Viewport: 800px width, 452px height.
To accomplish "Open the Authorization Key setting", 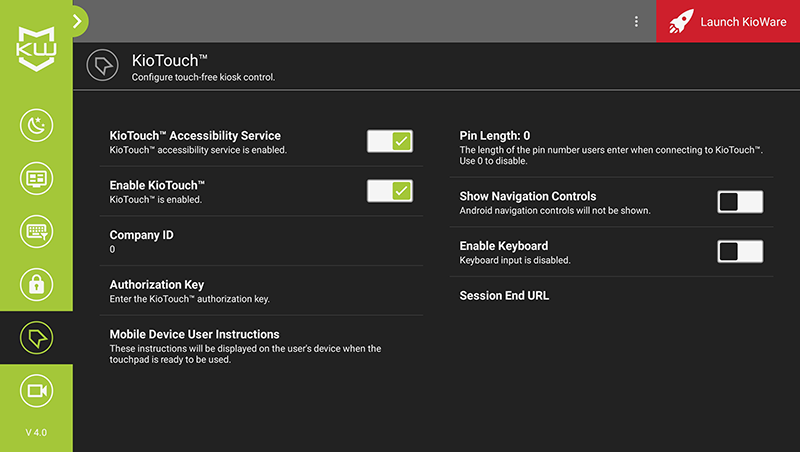I will pyautogui.click(x=261, y=291).
